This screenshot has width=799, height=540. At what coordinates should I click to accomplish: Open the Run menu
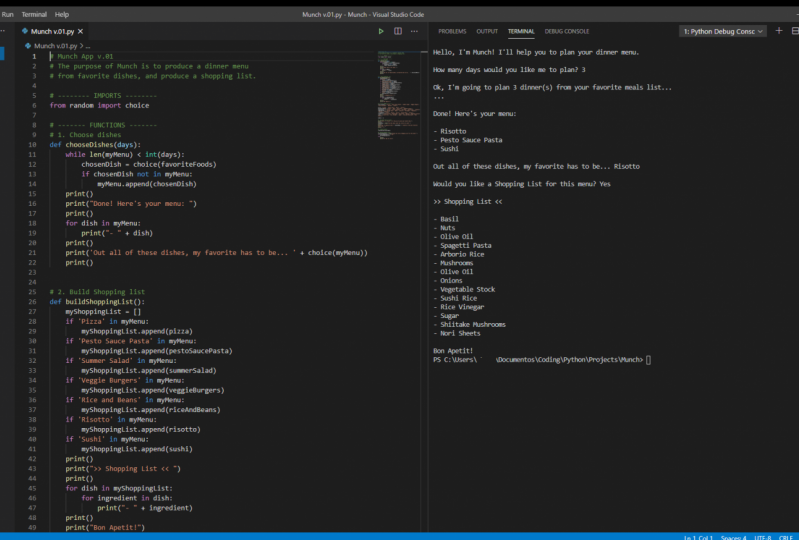(8, 14)
